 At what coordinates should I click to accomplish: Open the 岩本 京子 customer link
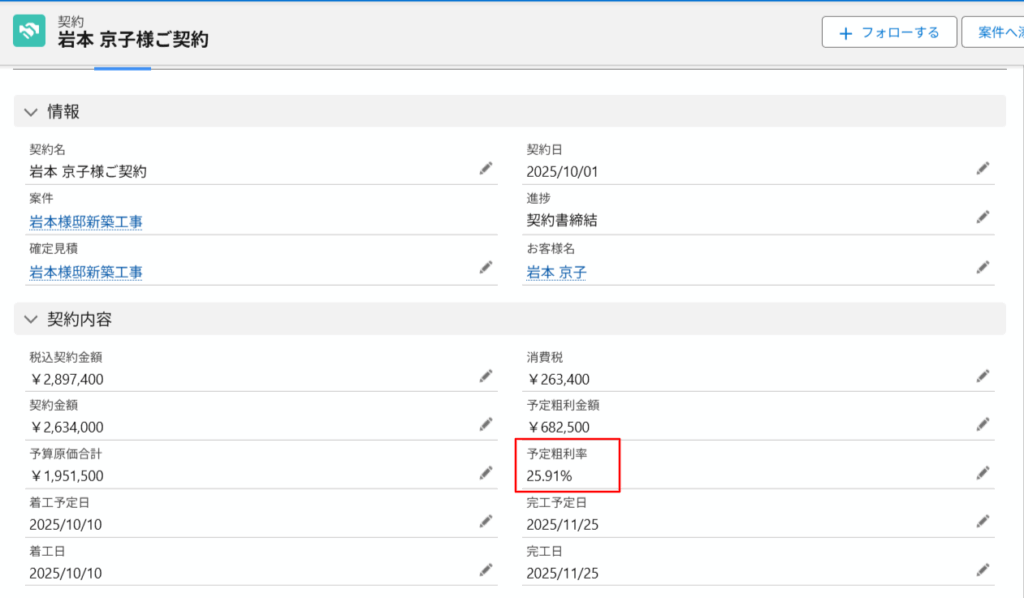point(556,272)
